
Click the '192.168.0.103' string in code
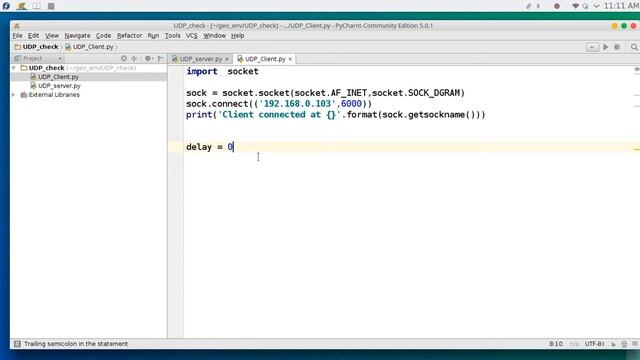click(x=298, y=104)
